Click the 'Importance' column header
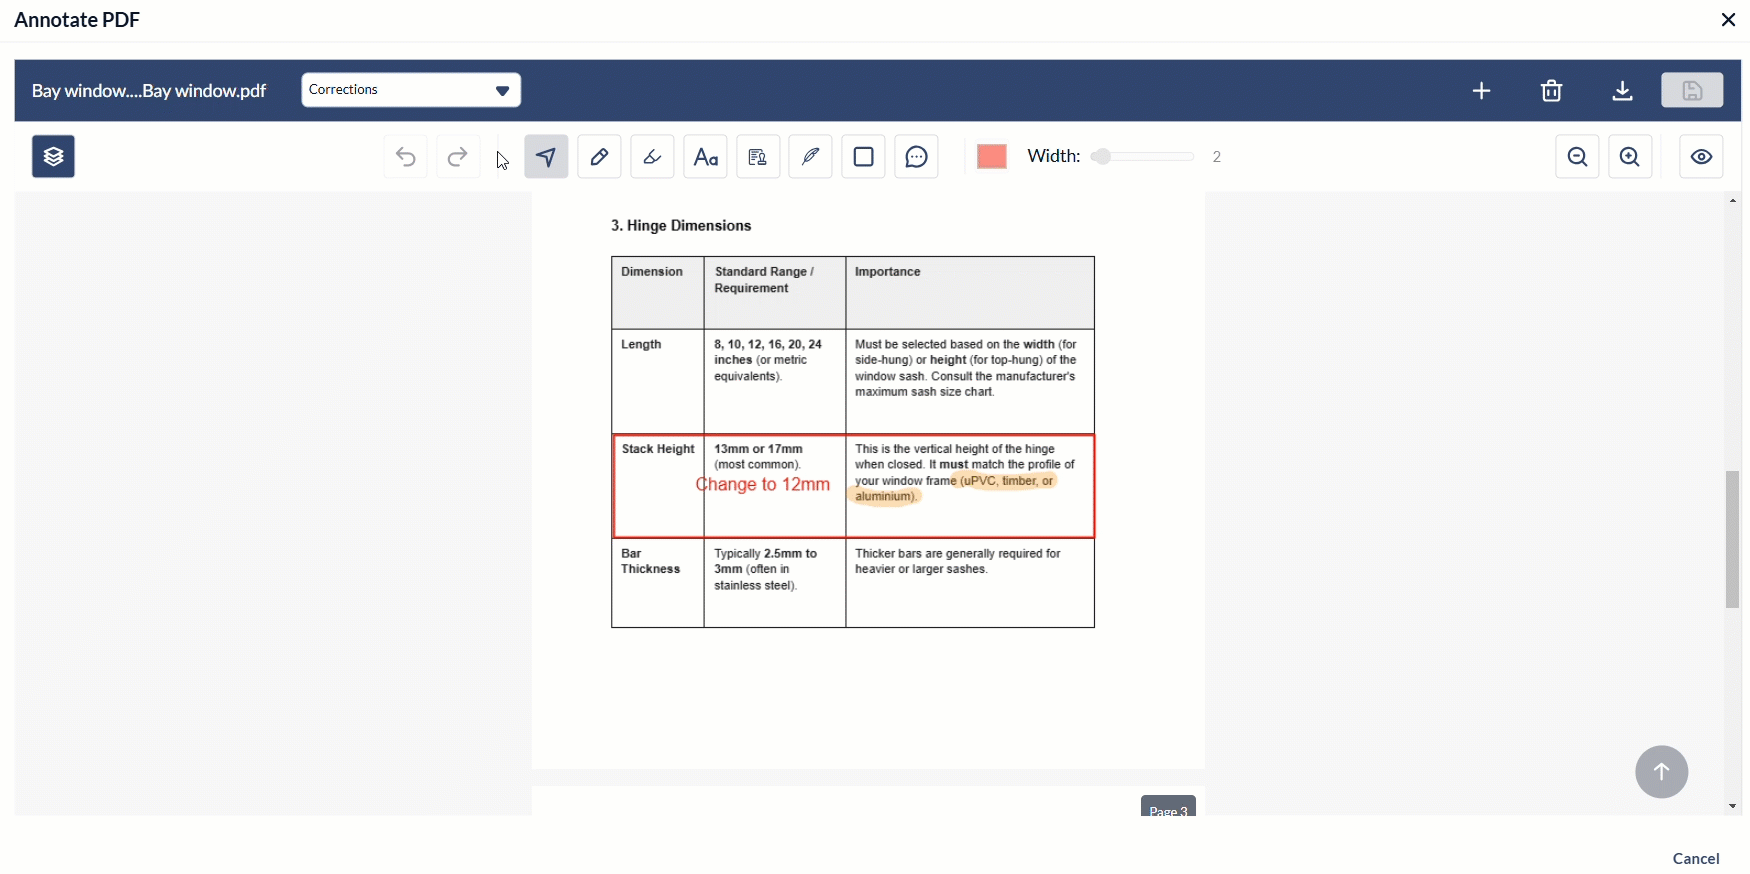This screenshot has width=1750, height=874. [970, 293]
